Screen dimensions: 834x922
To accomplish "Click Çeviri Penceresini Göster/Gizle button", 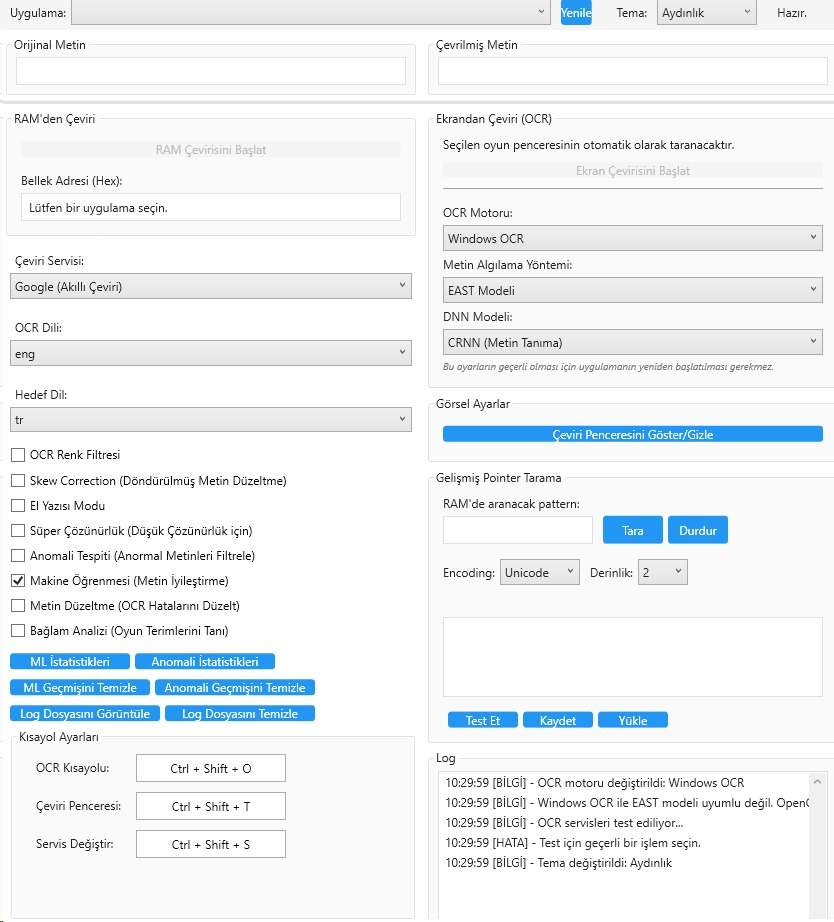I will (632, 434).
